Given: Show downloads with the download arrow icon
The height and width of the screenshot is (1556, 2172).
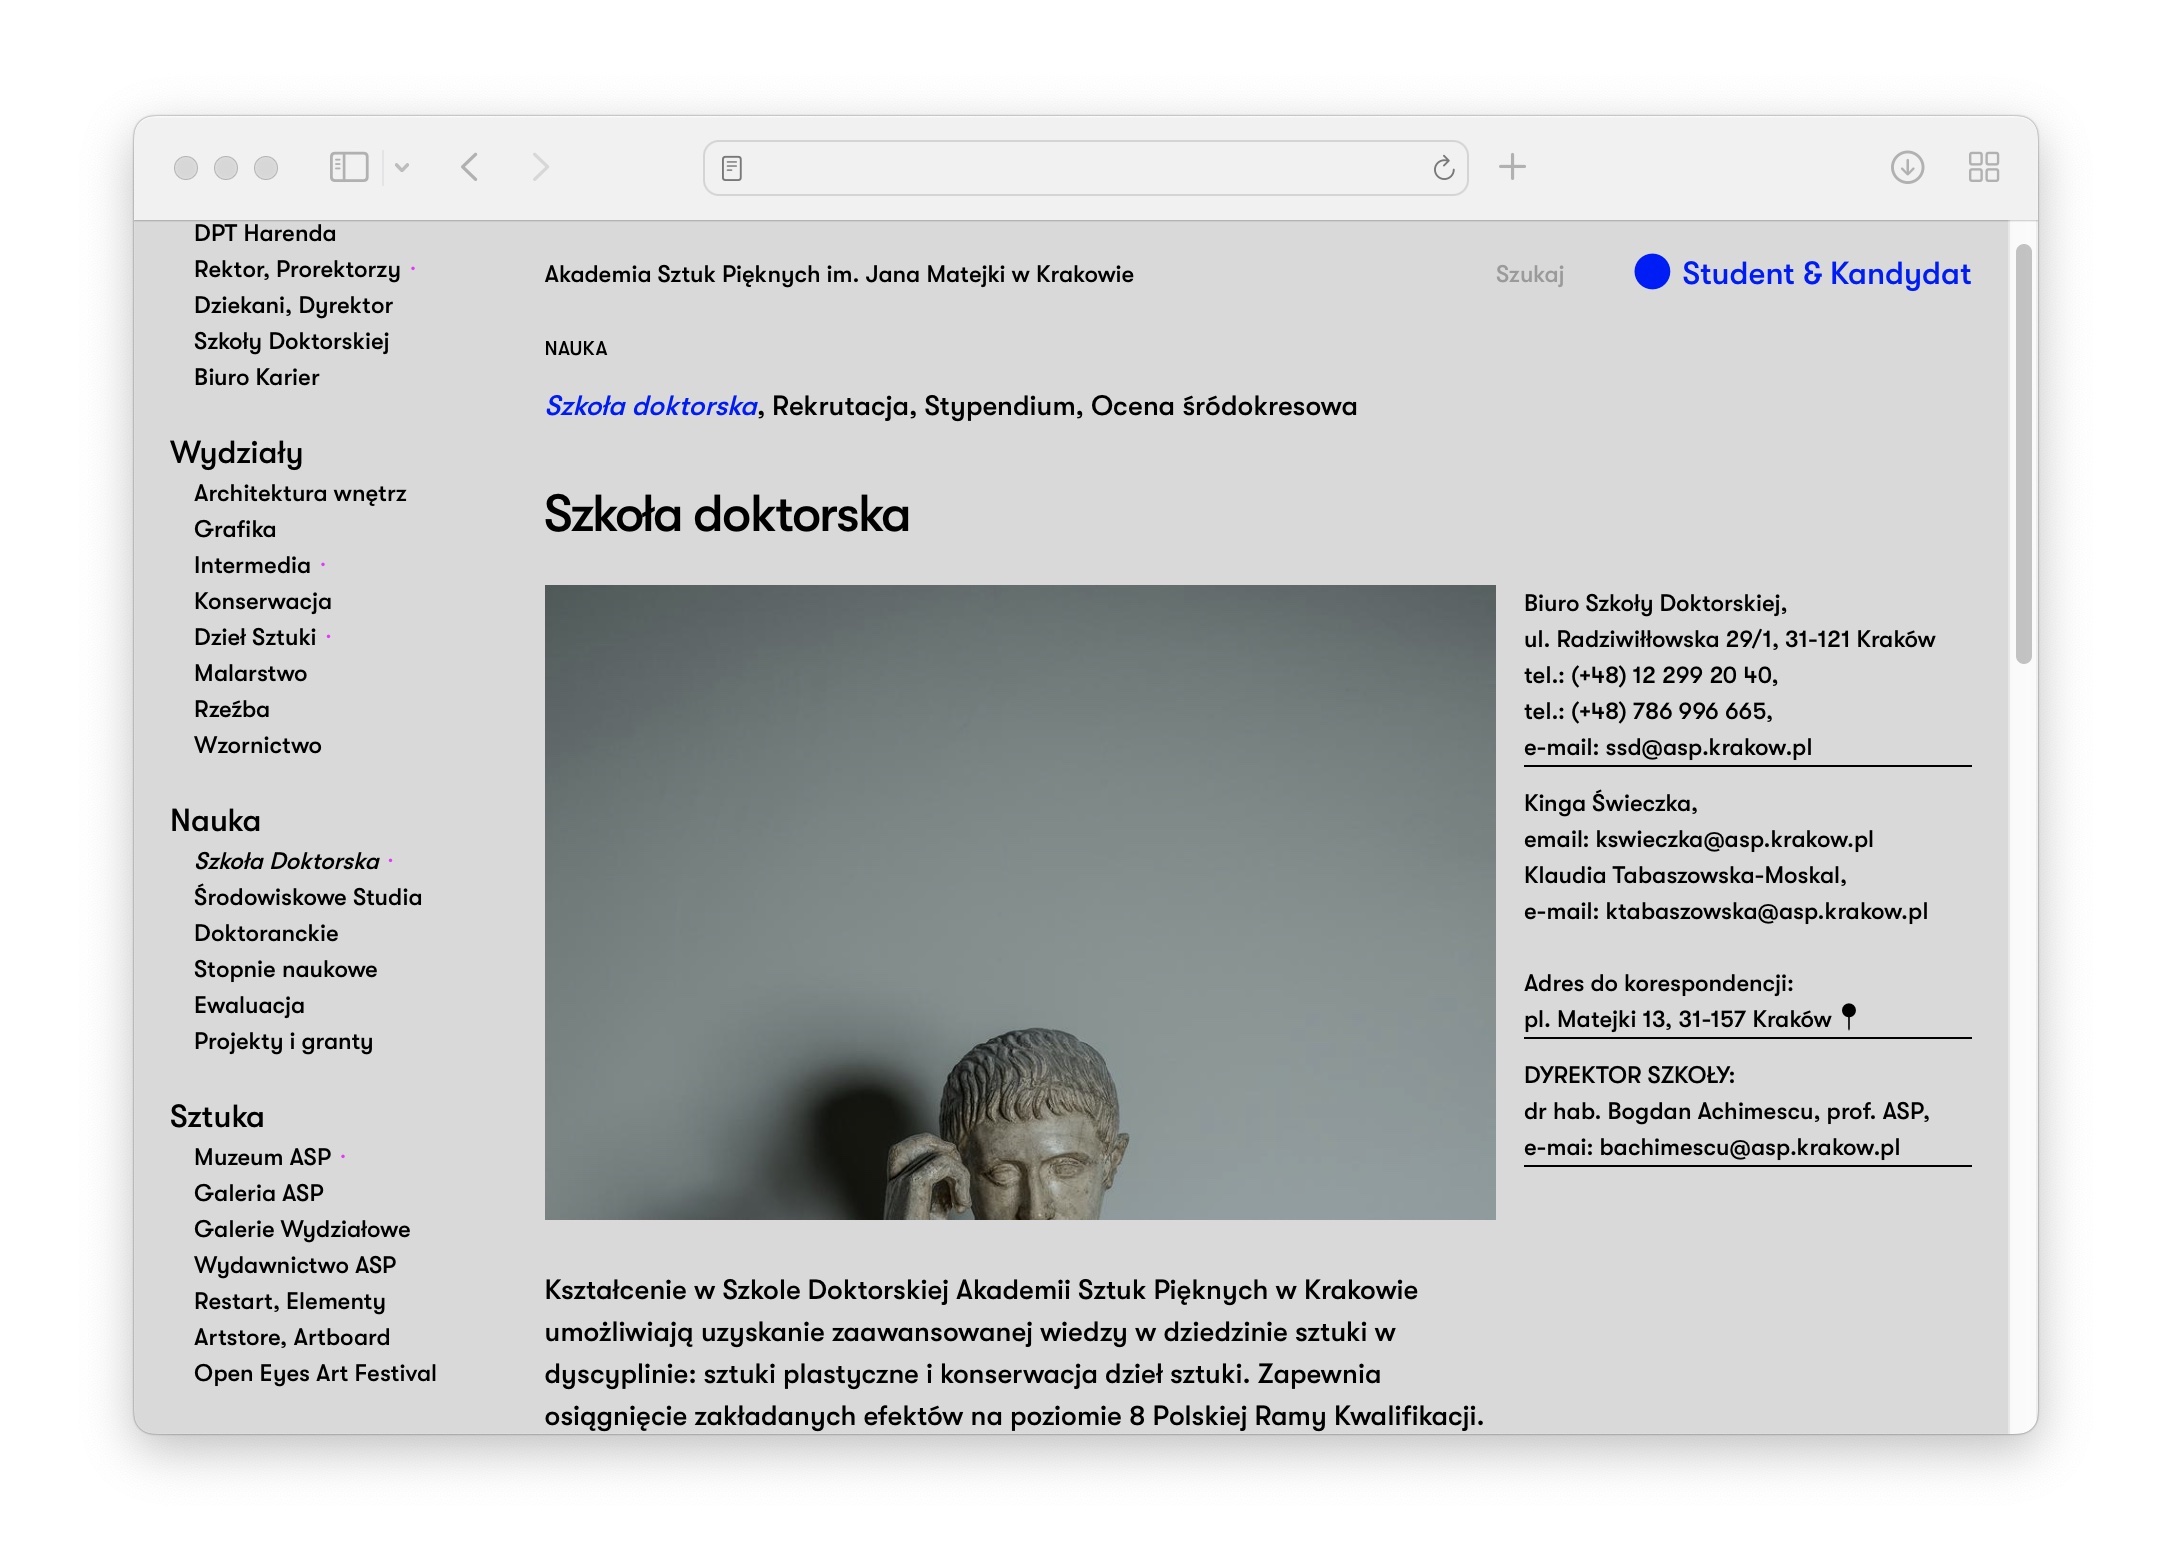Looking at the screenshot, I should 1907,167.
